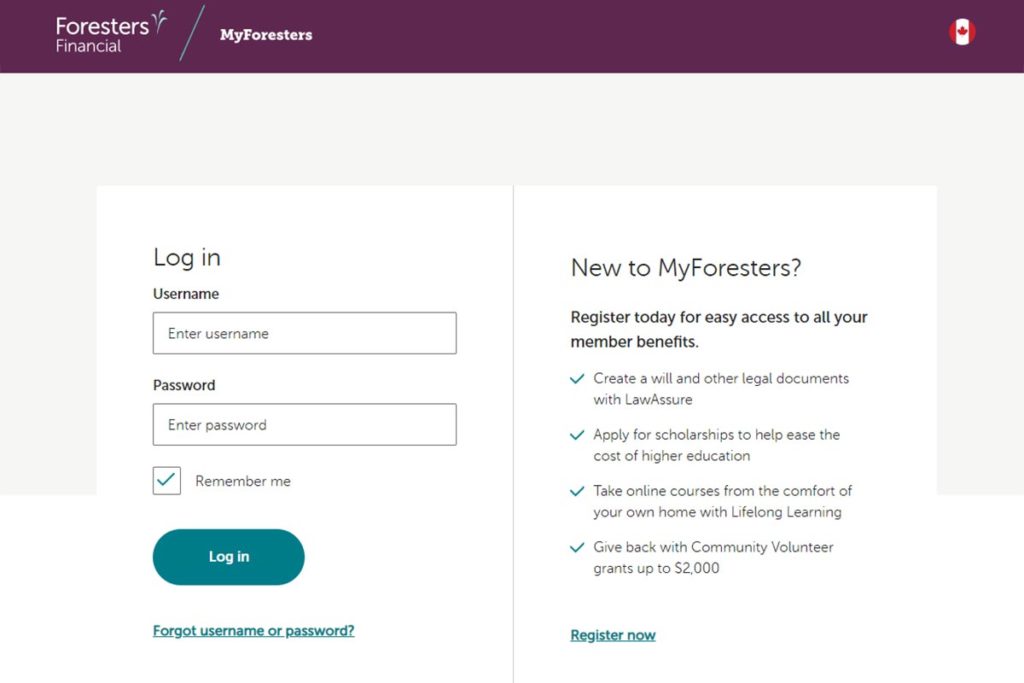Select the Log in heading
Image resolution: width=1024 pixels, height=683 pixels.
click(x=186, y=258)
